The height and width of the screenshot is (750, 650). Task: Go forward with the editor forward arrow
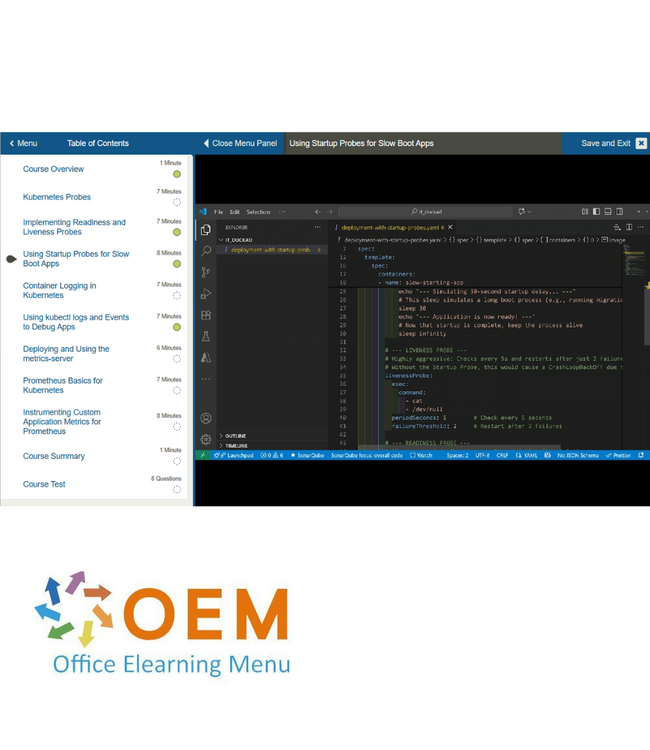(x=330, y=211)
